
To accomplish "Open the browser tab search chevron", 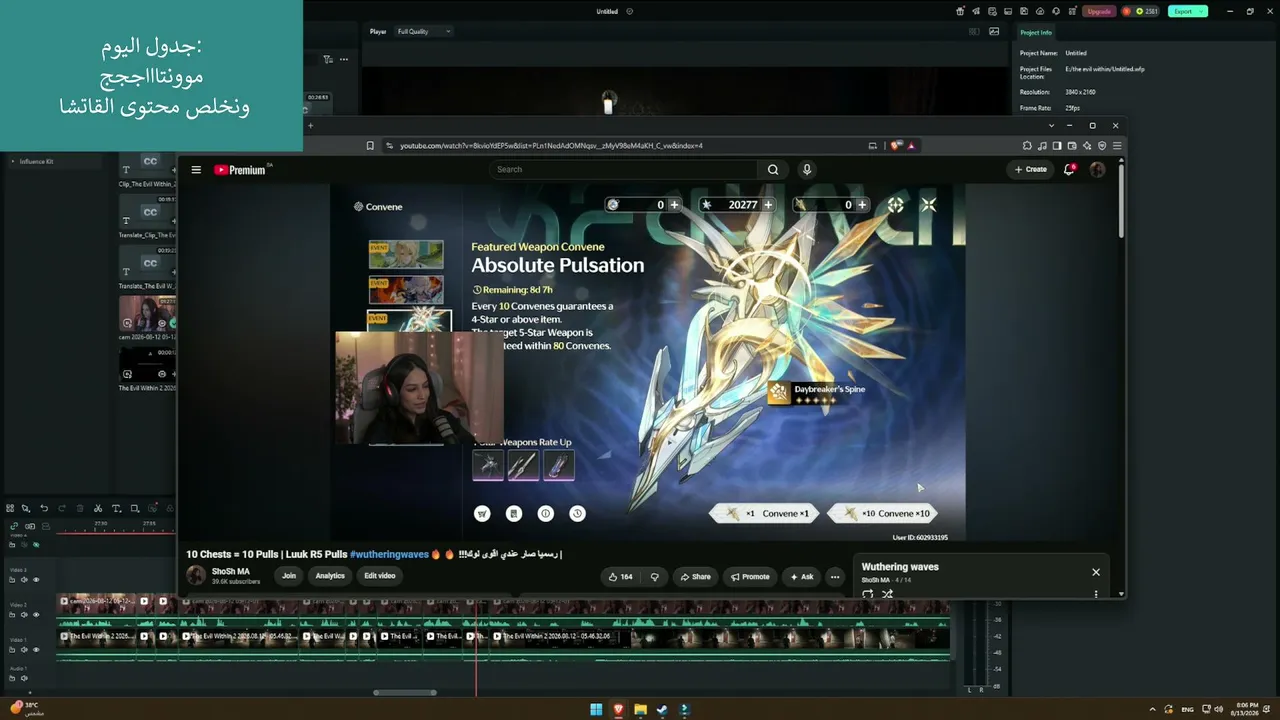I will pos(1051,126).
